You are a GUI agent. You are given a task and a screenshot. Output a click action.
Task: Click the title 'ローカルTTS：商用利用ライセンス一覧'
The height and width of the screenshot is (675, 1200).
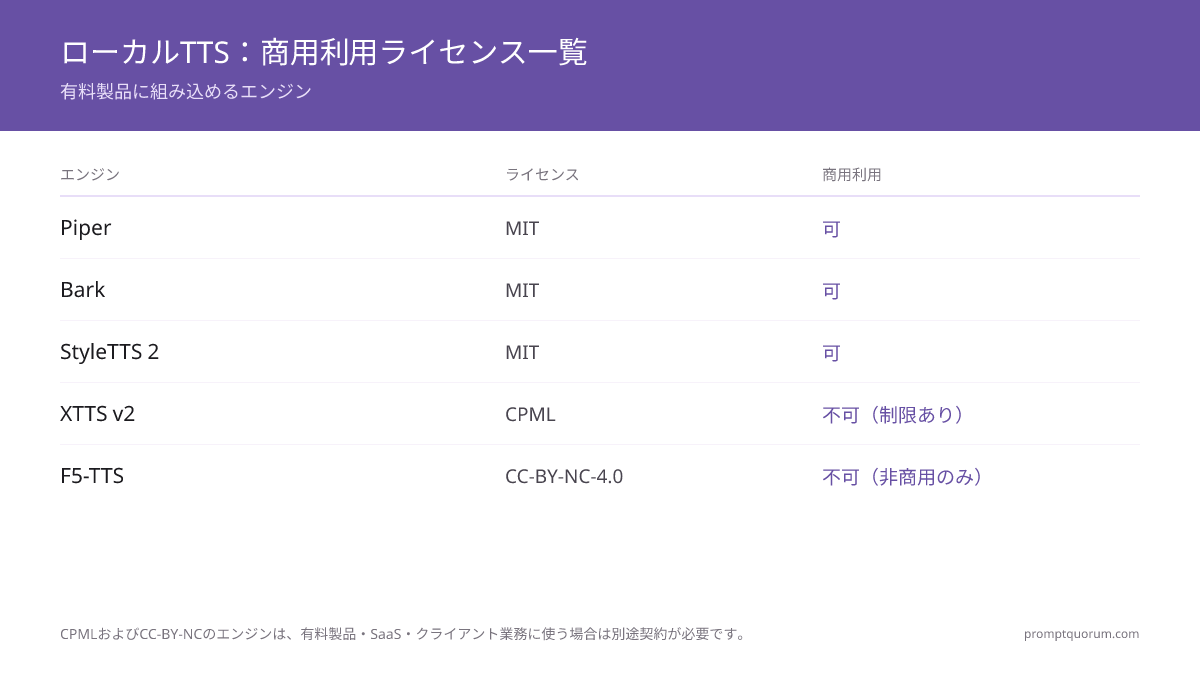[323, 52]
